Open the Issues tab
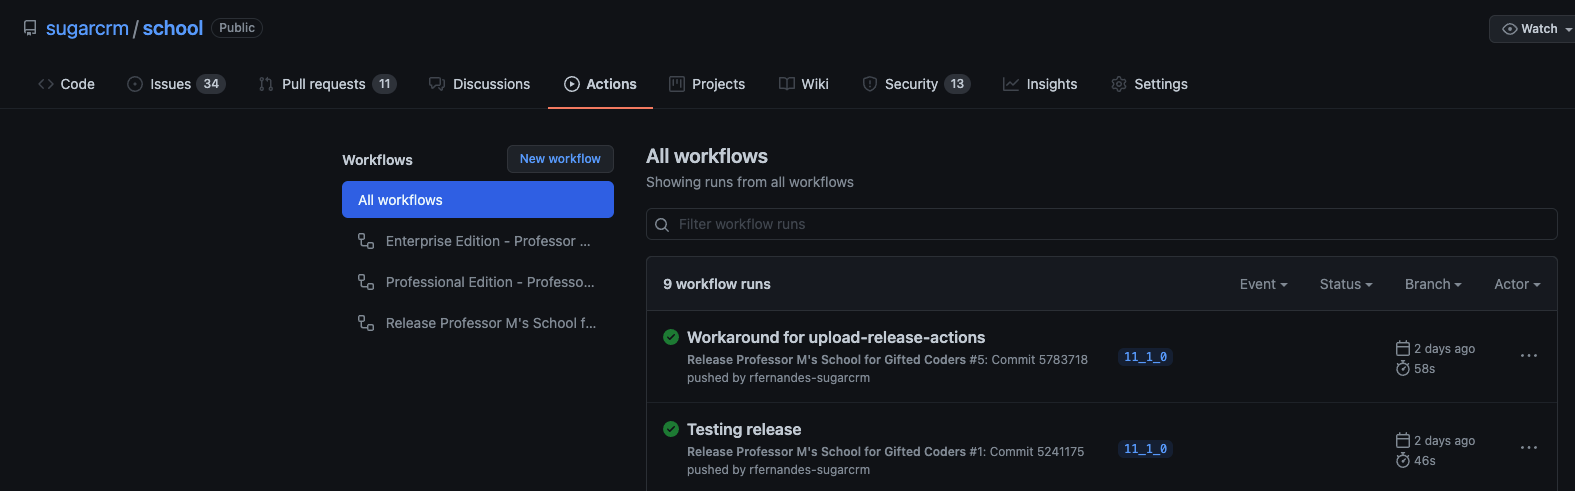Screen dimensions: 1575x491 (x=176, y=84)
